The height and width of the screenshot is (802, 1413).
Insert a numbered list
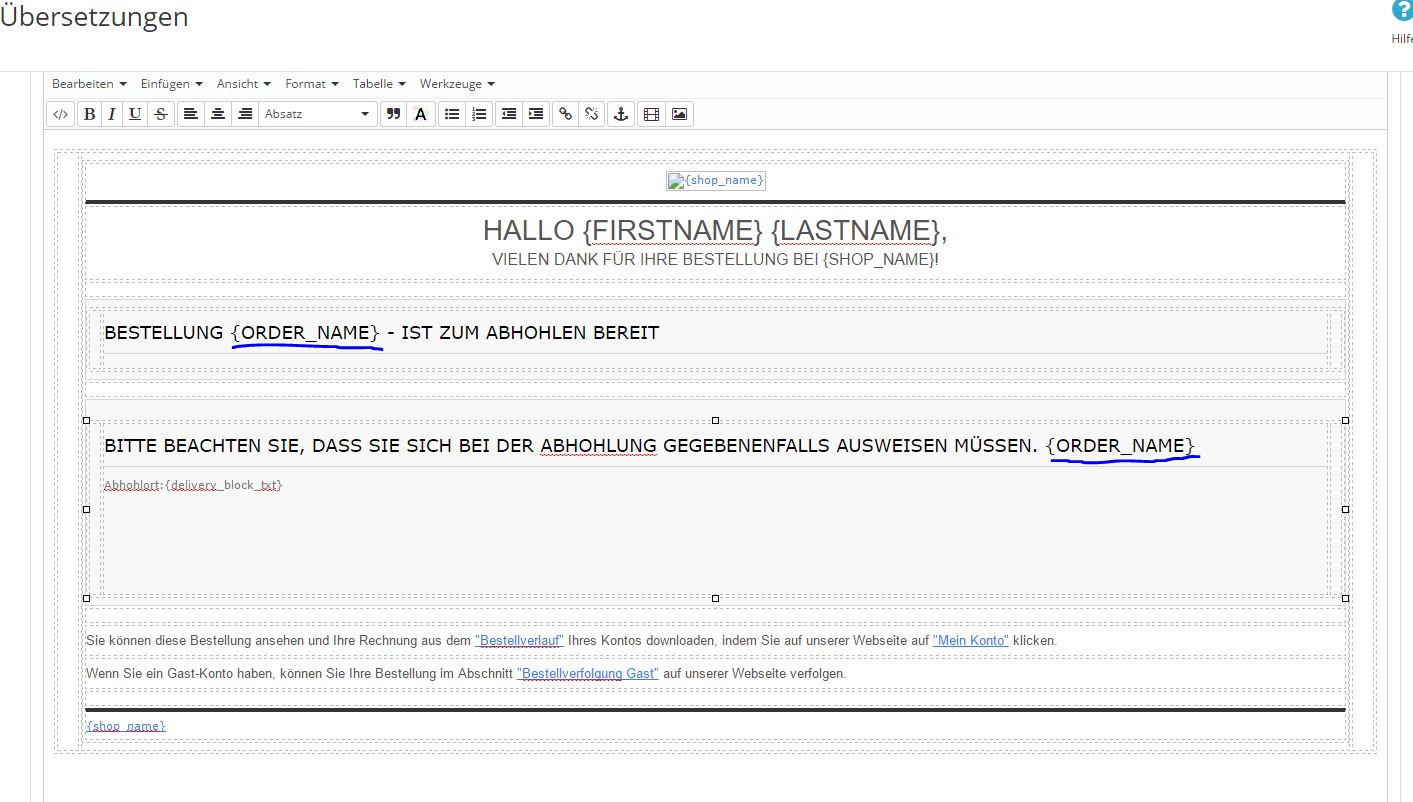[479, 114]
